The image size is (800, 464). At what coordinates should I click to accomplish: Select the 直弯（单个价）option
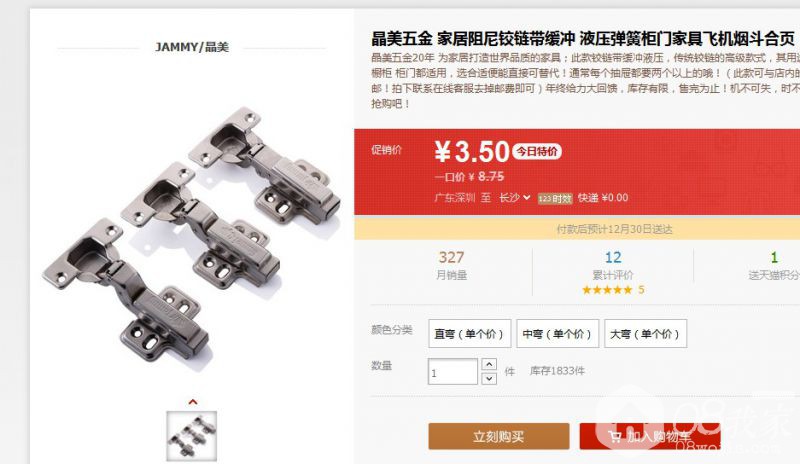click(469, 334)
